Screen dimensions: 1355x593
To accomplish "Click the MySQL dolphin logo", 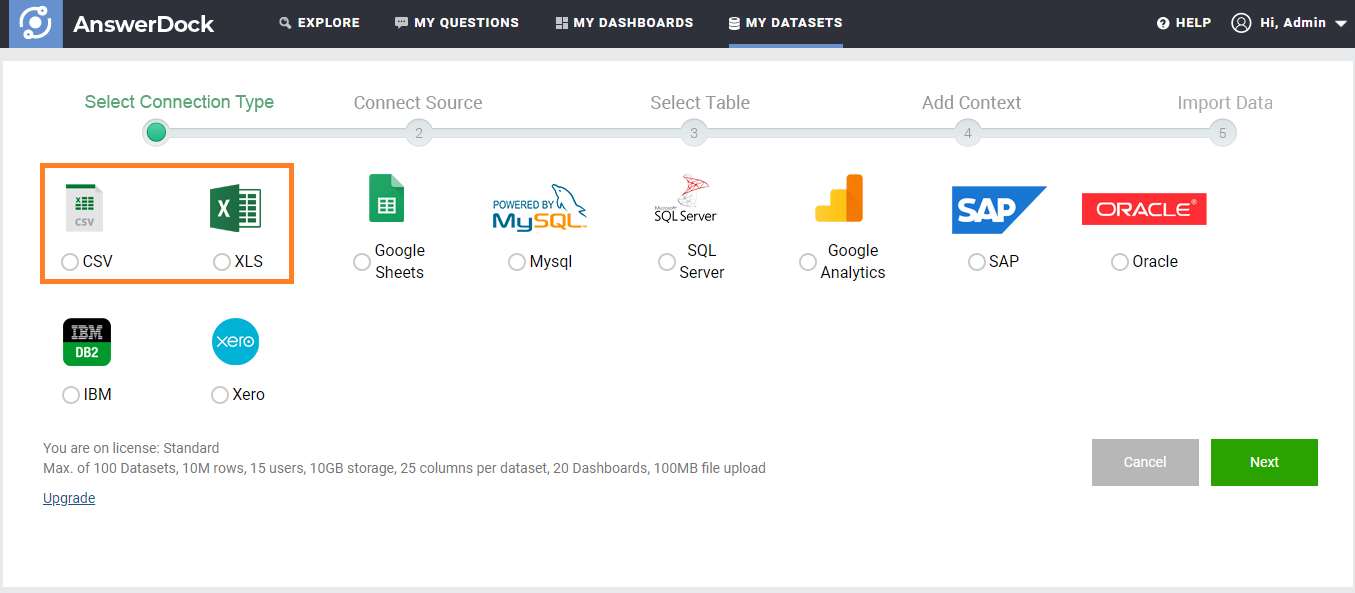I will pyautogui.click(x=540, y=208).
